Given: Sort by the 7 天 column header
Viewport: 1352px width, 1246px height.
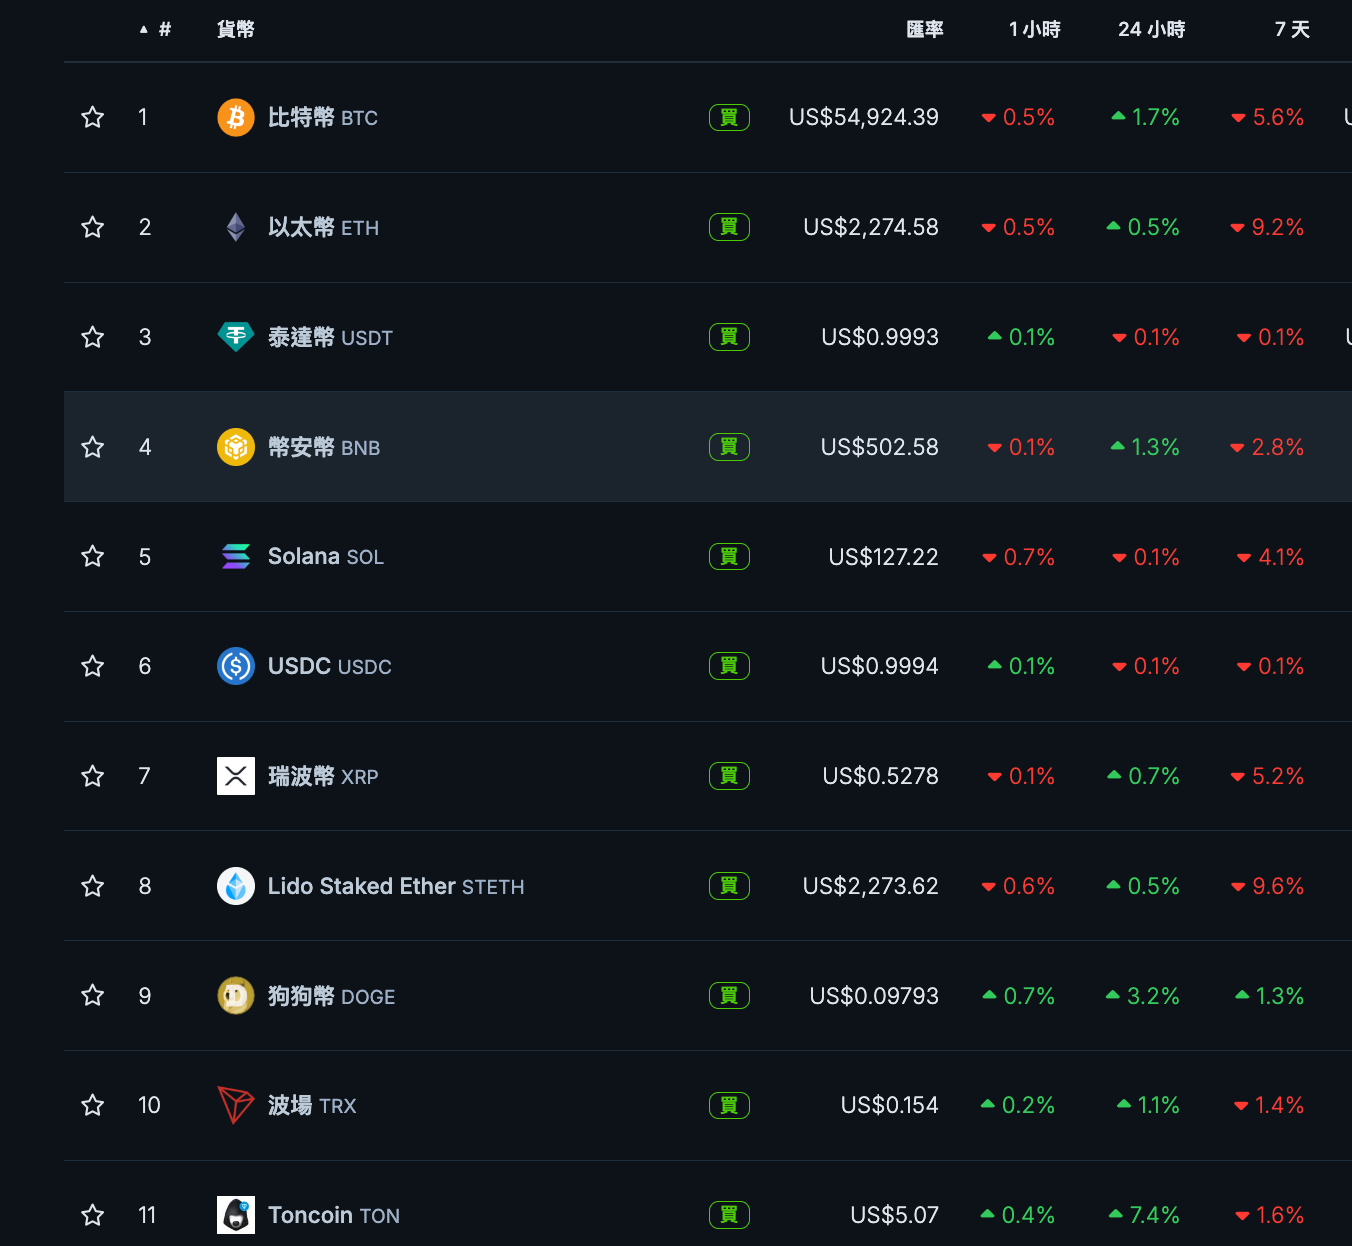Looking at the screenshot, I should pyautogui.click(x=1292, y=30).
